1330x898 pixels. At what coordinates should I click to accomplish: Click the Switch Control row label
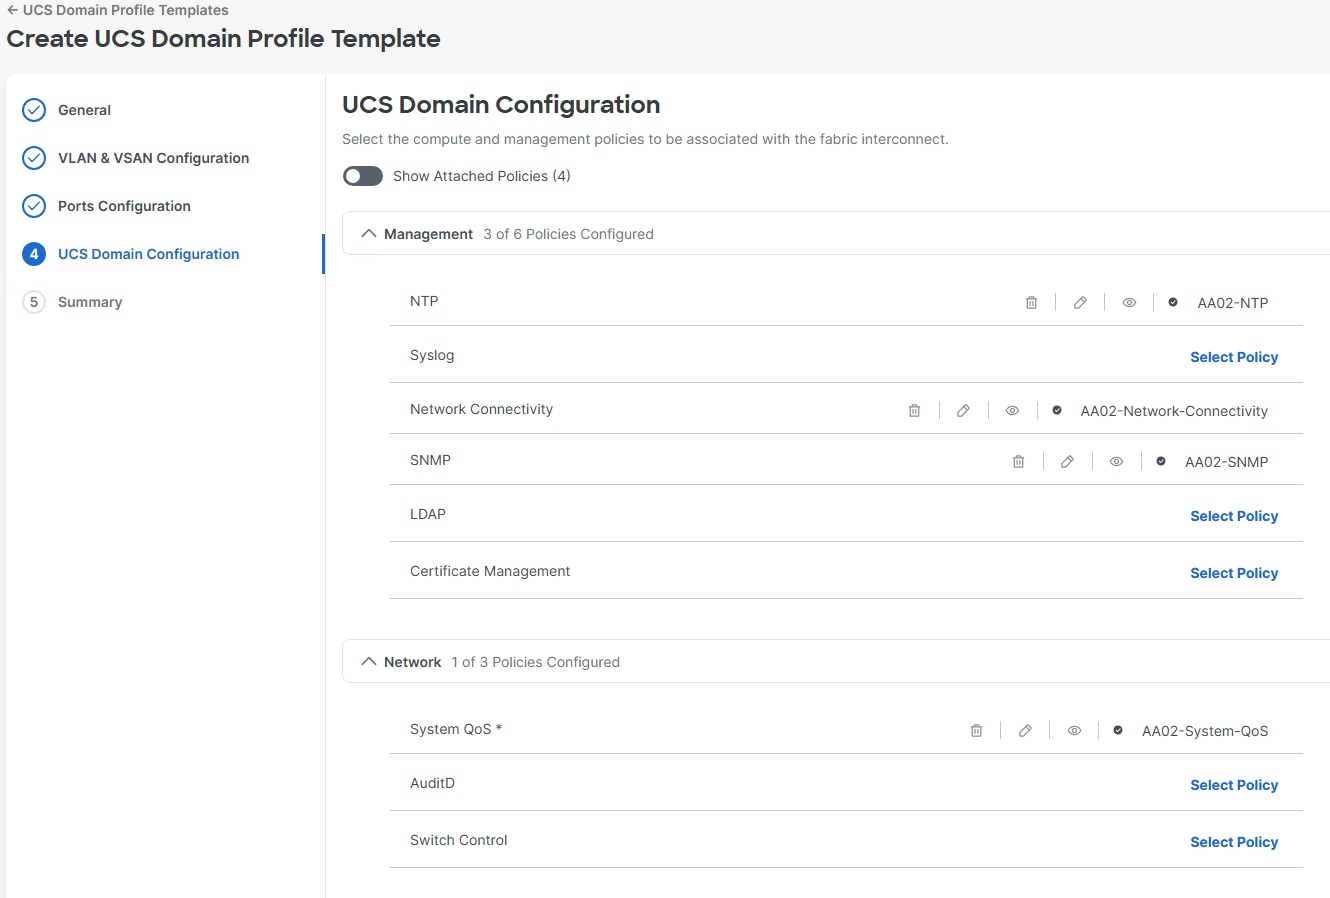[x=459, y=840]
